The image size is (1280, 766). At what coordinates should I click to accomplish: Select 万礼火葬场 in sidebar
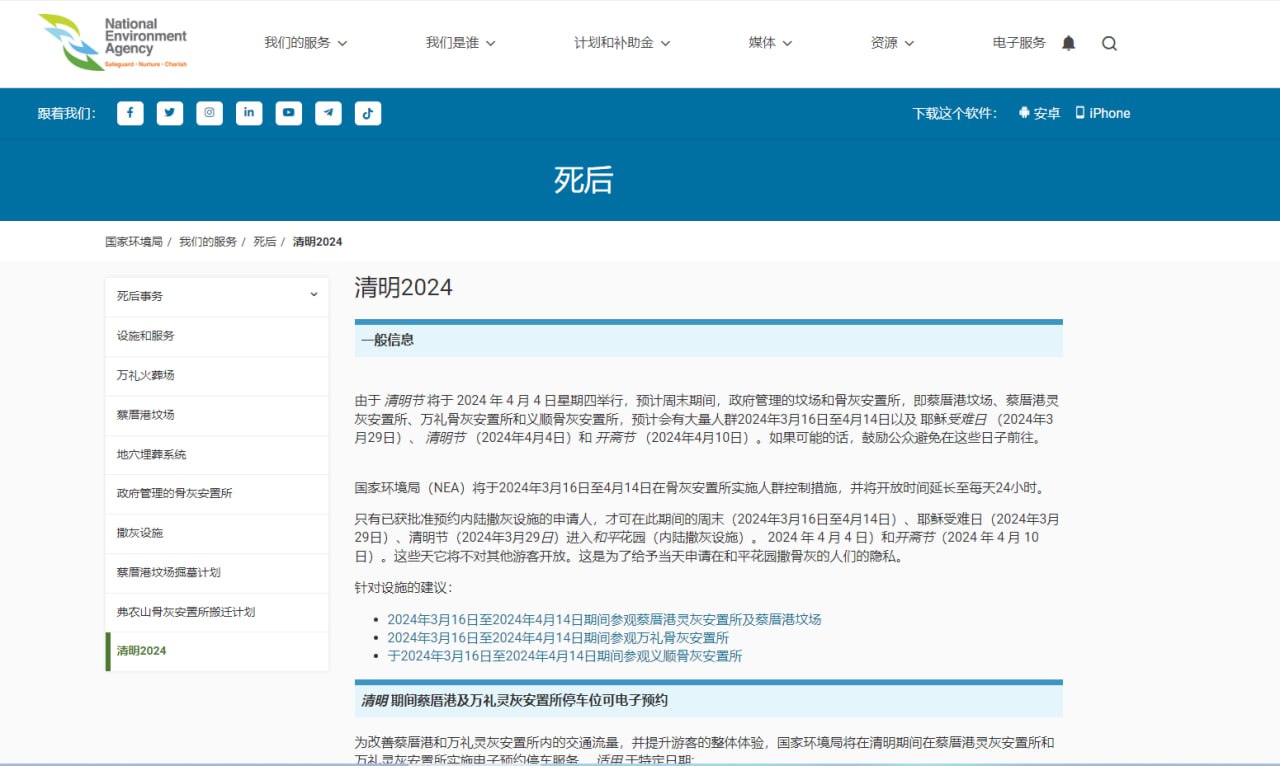pyautogui.click(x=217, y=375)
